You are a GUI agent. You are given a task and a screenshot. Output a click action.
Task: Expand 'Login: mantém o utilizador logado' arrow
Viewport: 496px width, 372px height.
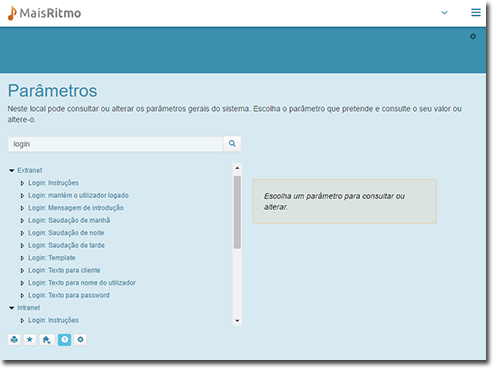[x=22, y=195]
